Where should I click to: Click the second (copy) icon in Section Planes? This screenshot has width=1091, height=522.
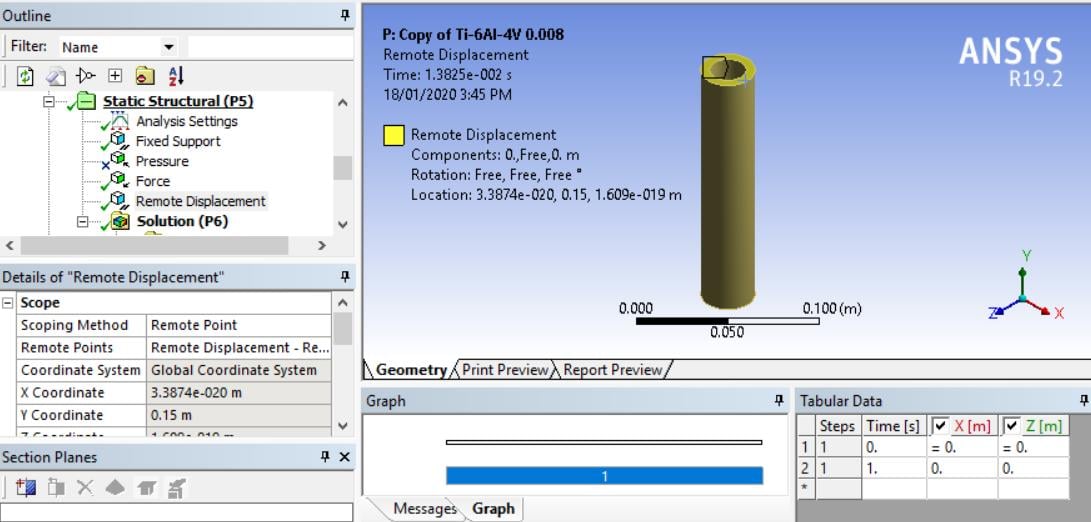click(x=56, y=487)
